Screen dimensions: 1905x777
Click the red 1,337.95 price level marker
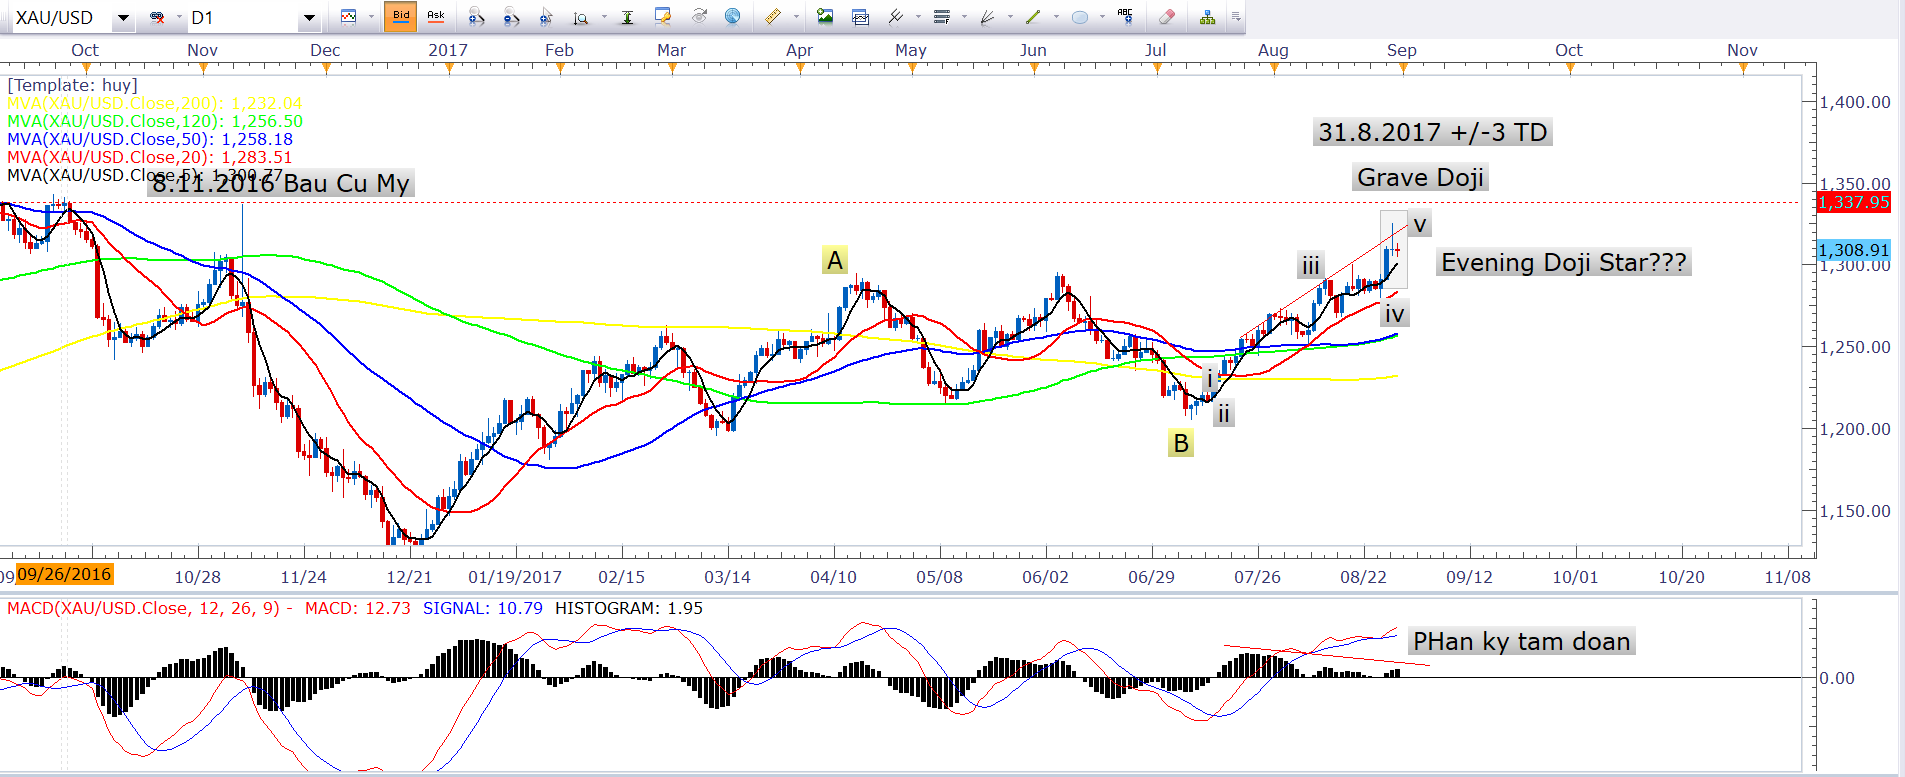click(1853, 202)
